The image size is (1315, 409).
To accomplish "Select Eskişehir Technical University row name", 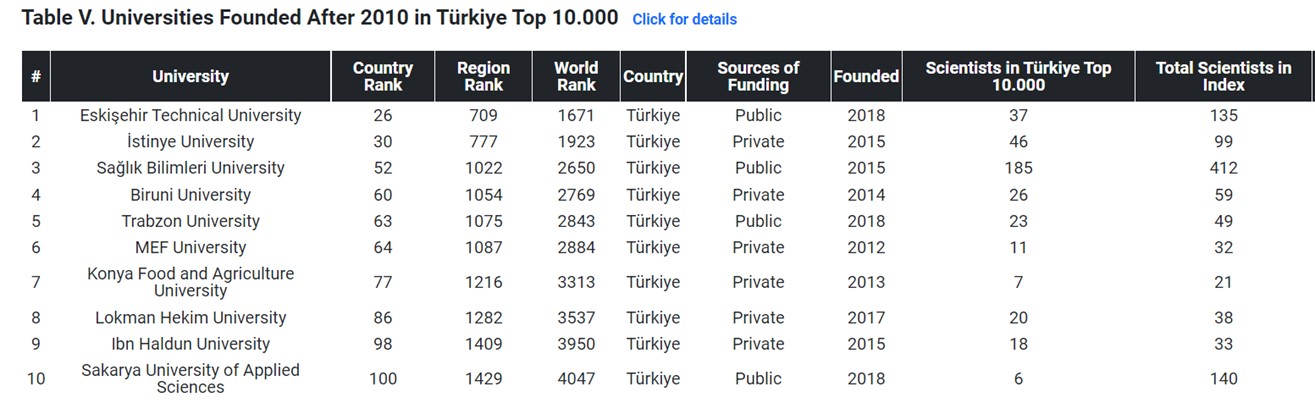I will pyautogui.click(x=190, y=115).
